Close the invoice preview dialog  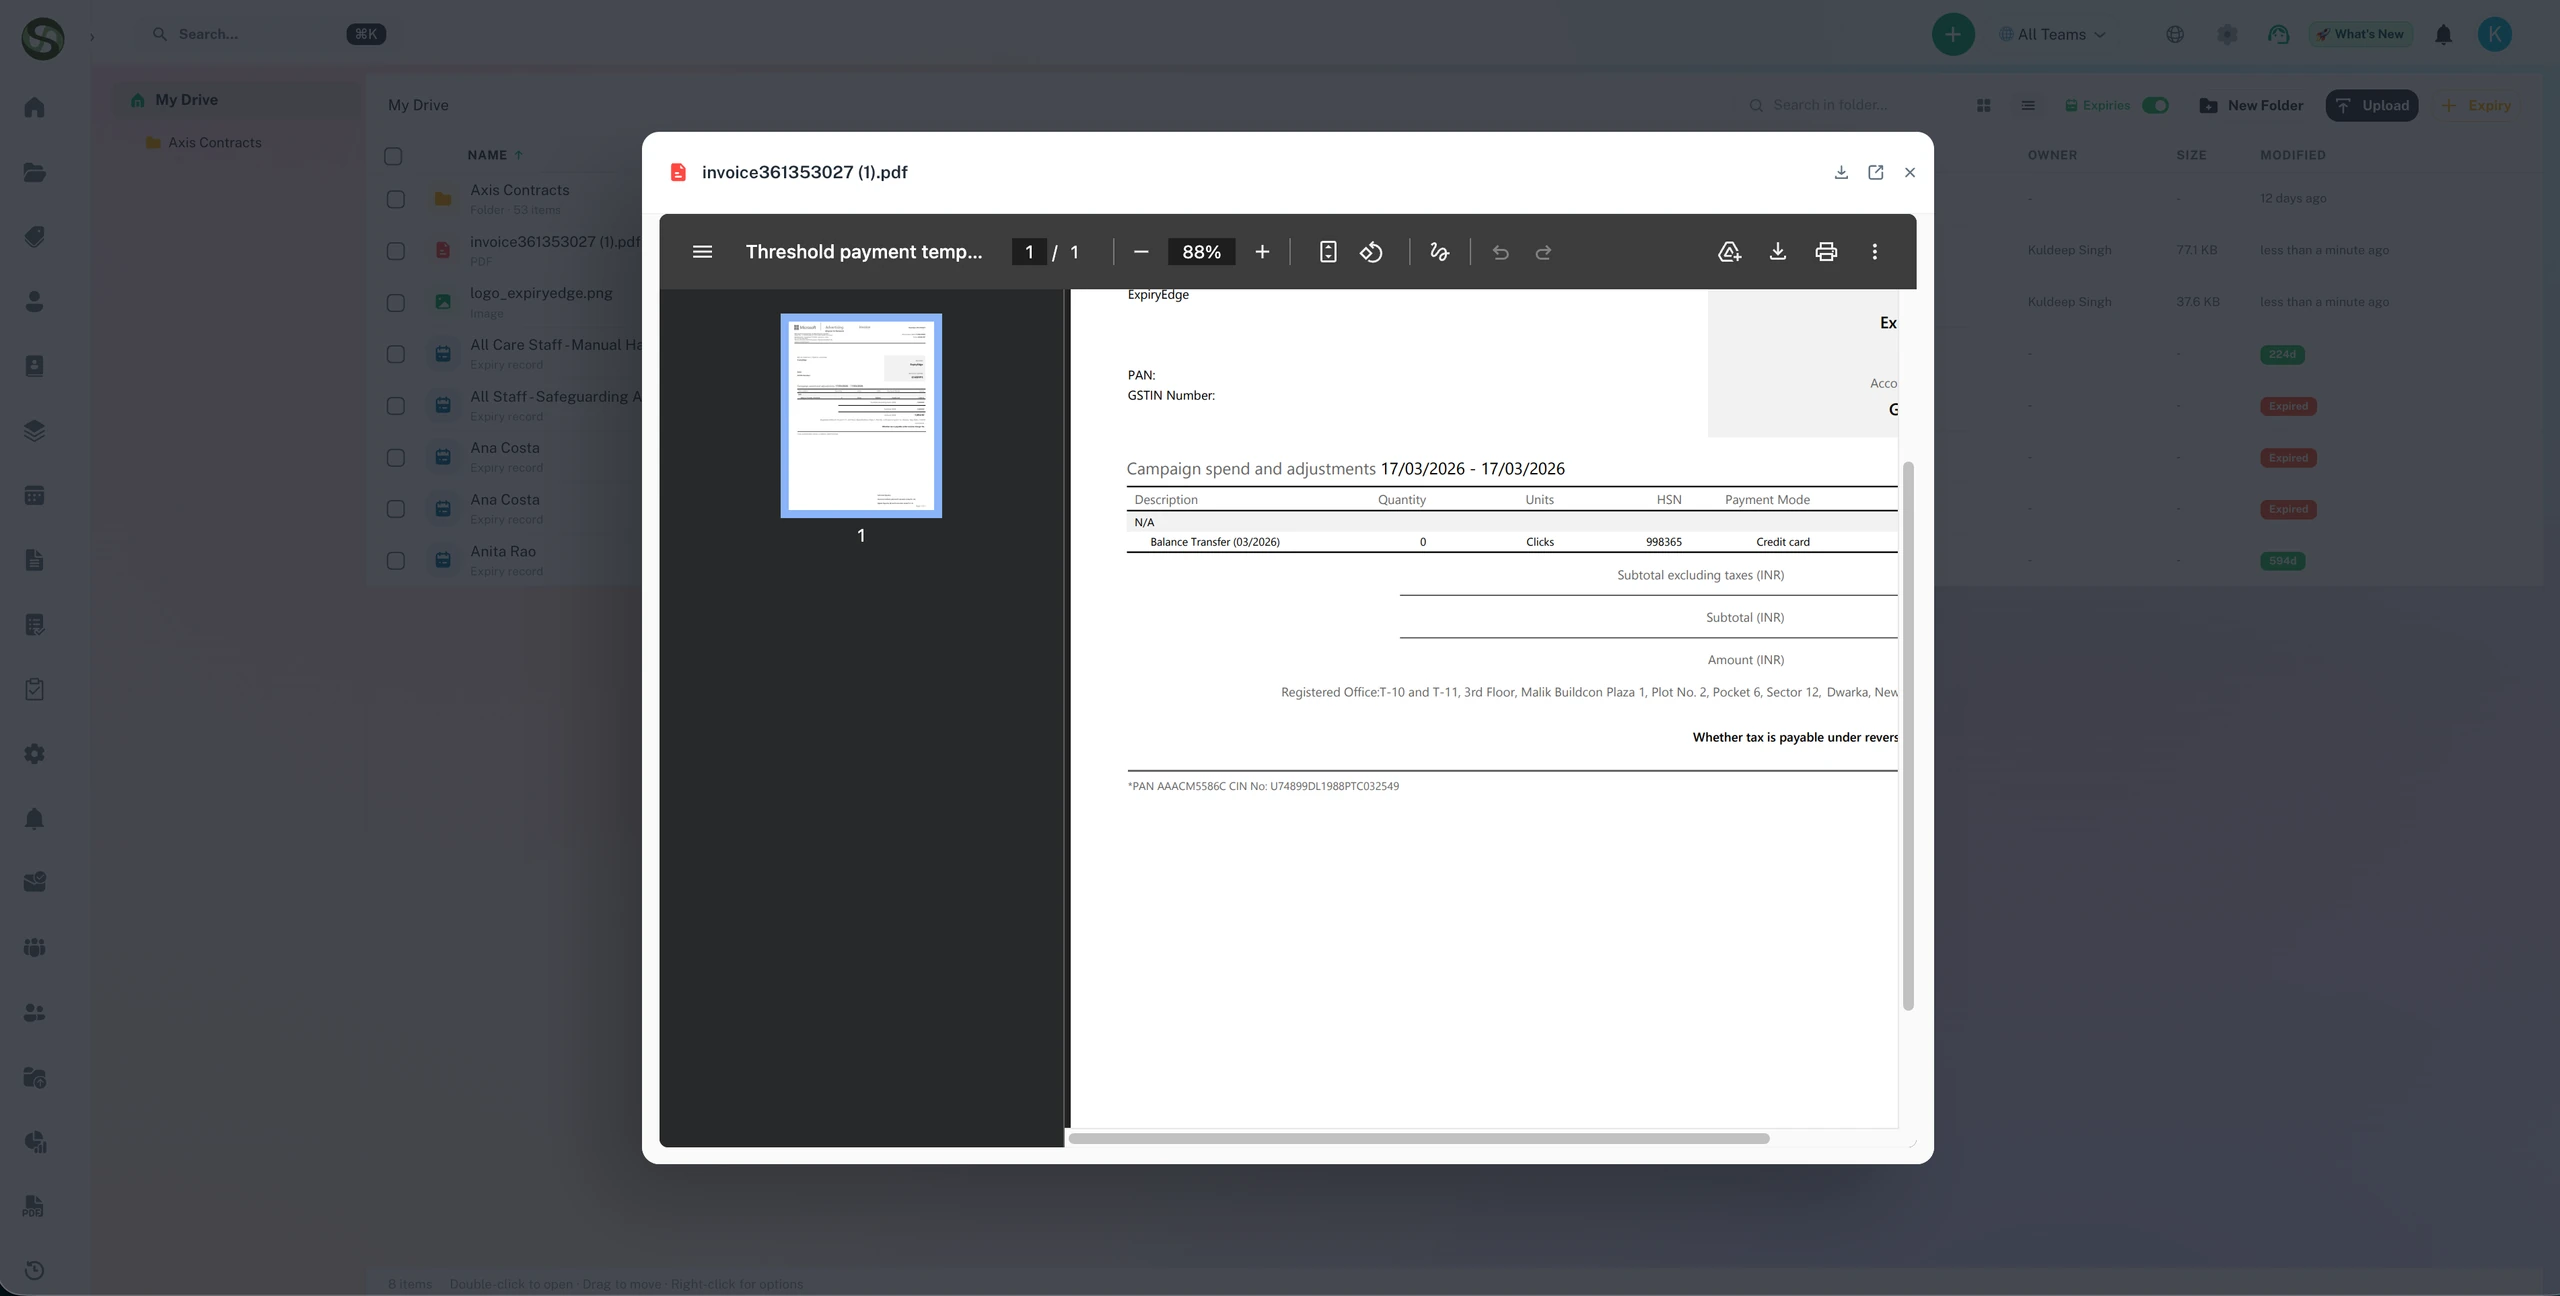(1910, 172)
